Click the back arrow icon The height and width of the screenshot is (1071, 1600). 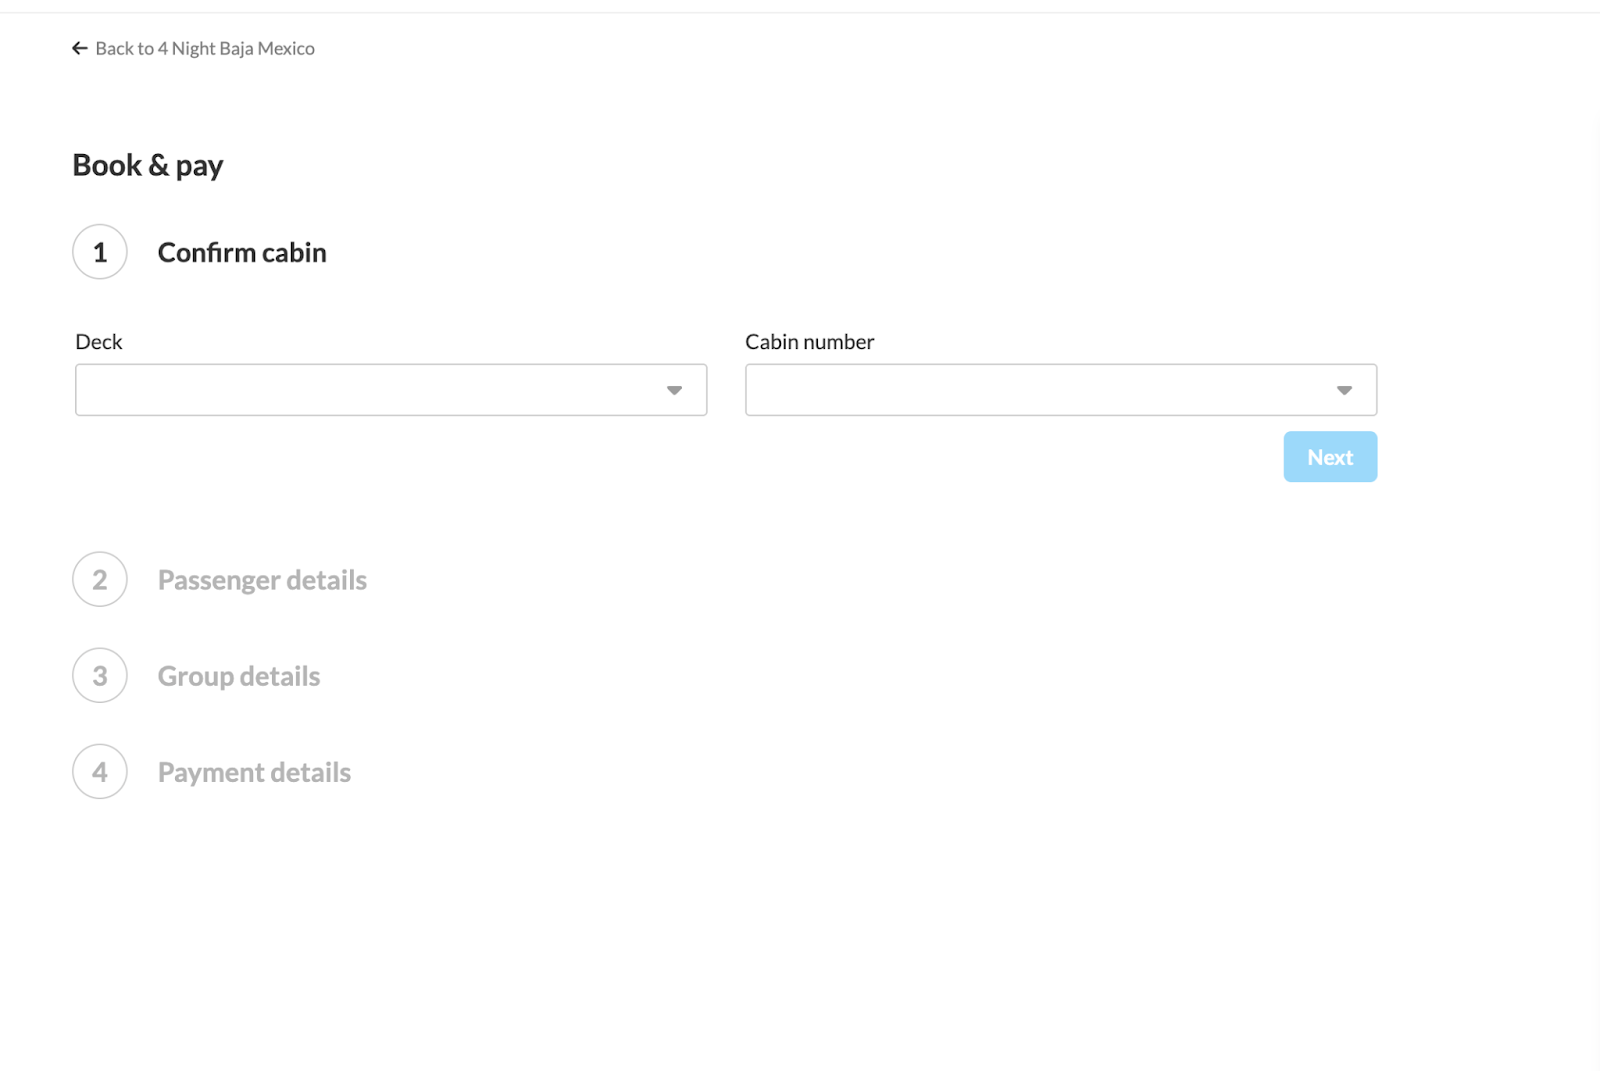click(80, 48)
